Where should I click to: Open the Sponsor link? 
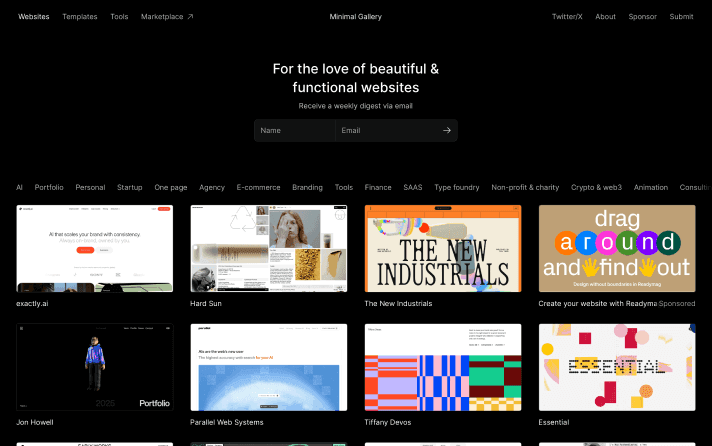point(643,17)
